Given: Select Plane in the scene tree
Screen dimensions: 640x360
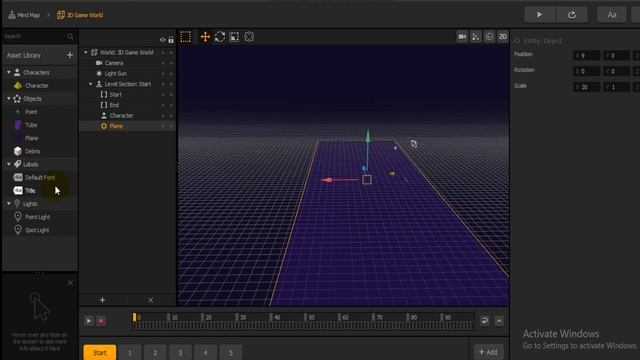Looking at the screenshot, I should tap(116, 126).
